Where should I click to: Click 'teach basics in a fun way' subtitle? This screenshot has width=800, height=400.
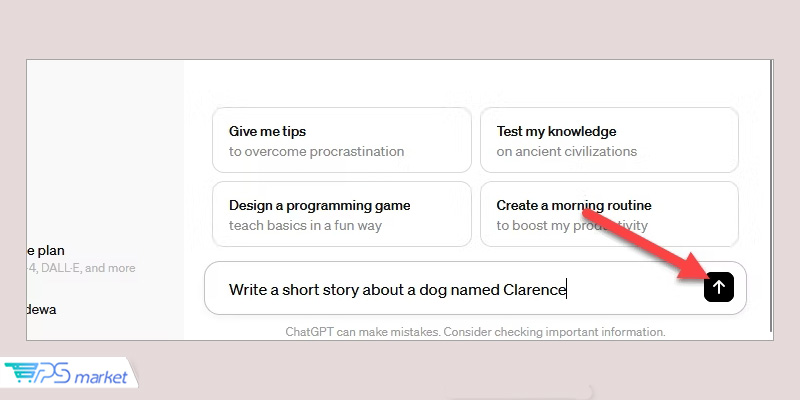[x=305, y=226]
